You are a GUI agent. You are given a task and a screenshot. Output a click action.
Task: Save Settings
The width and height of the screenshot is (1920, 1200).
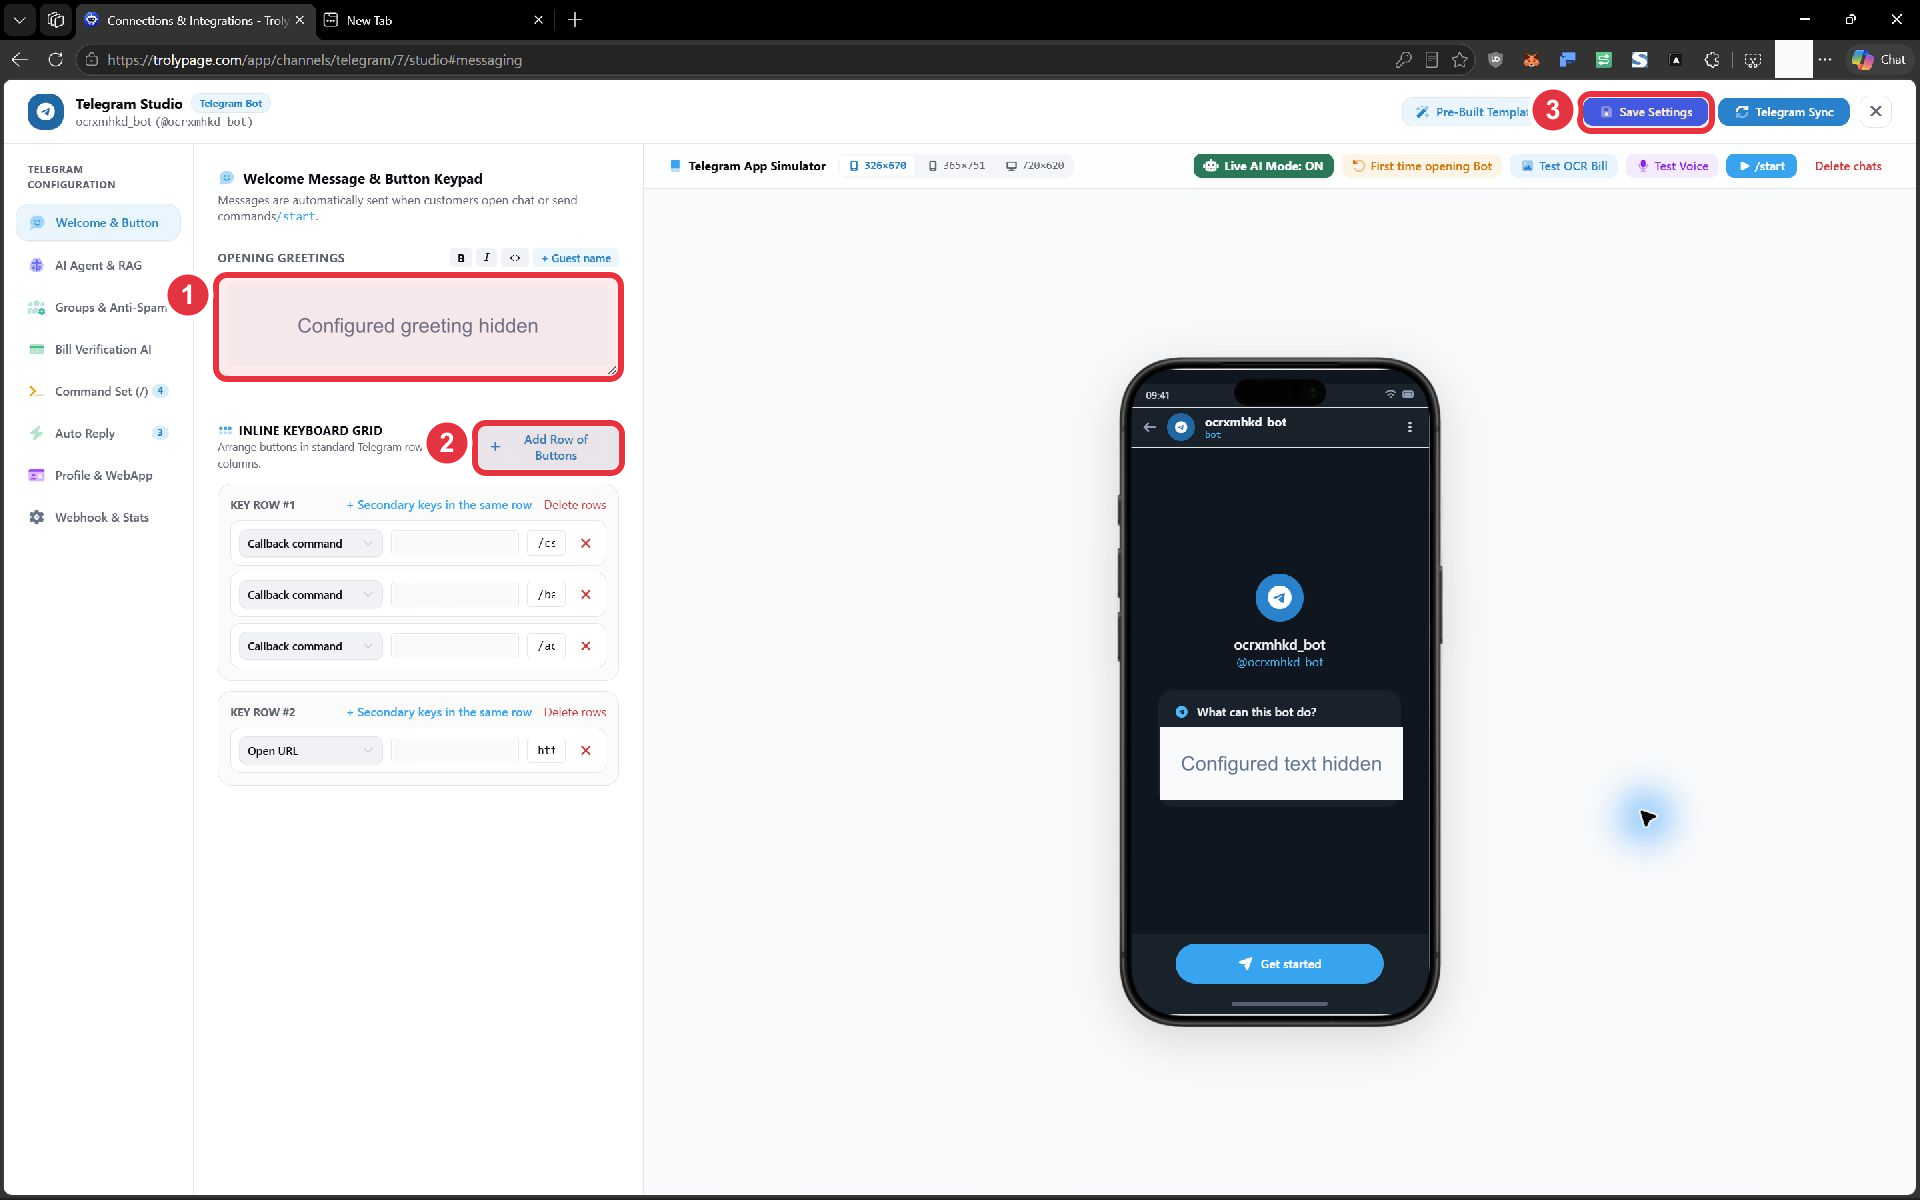point(1646,112)
